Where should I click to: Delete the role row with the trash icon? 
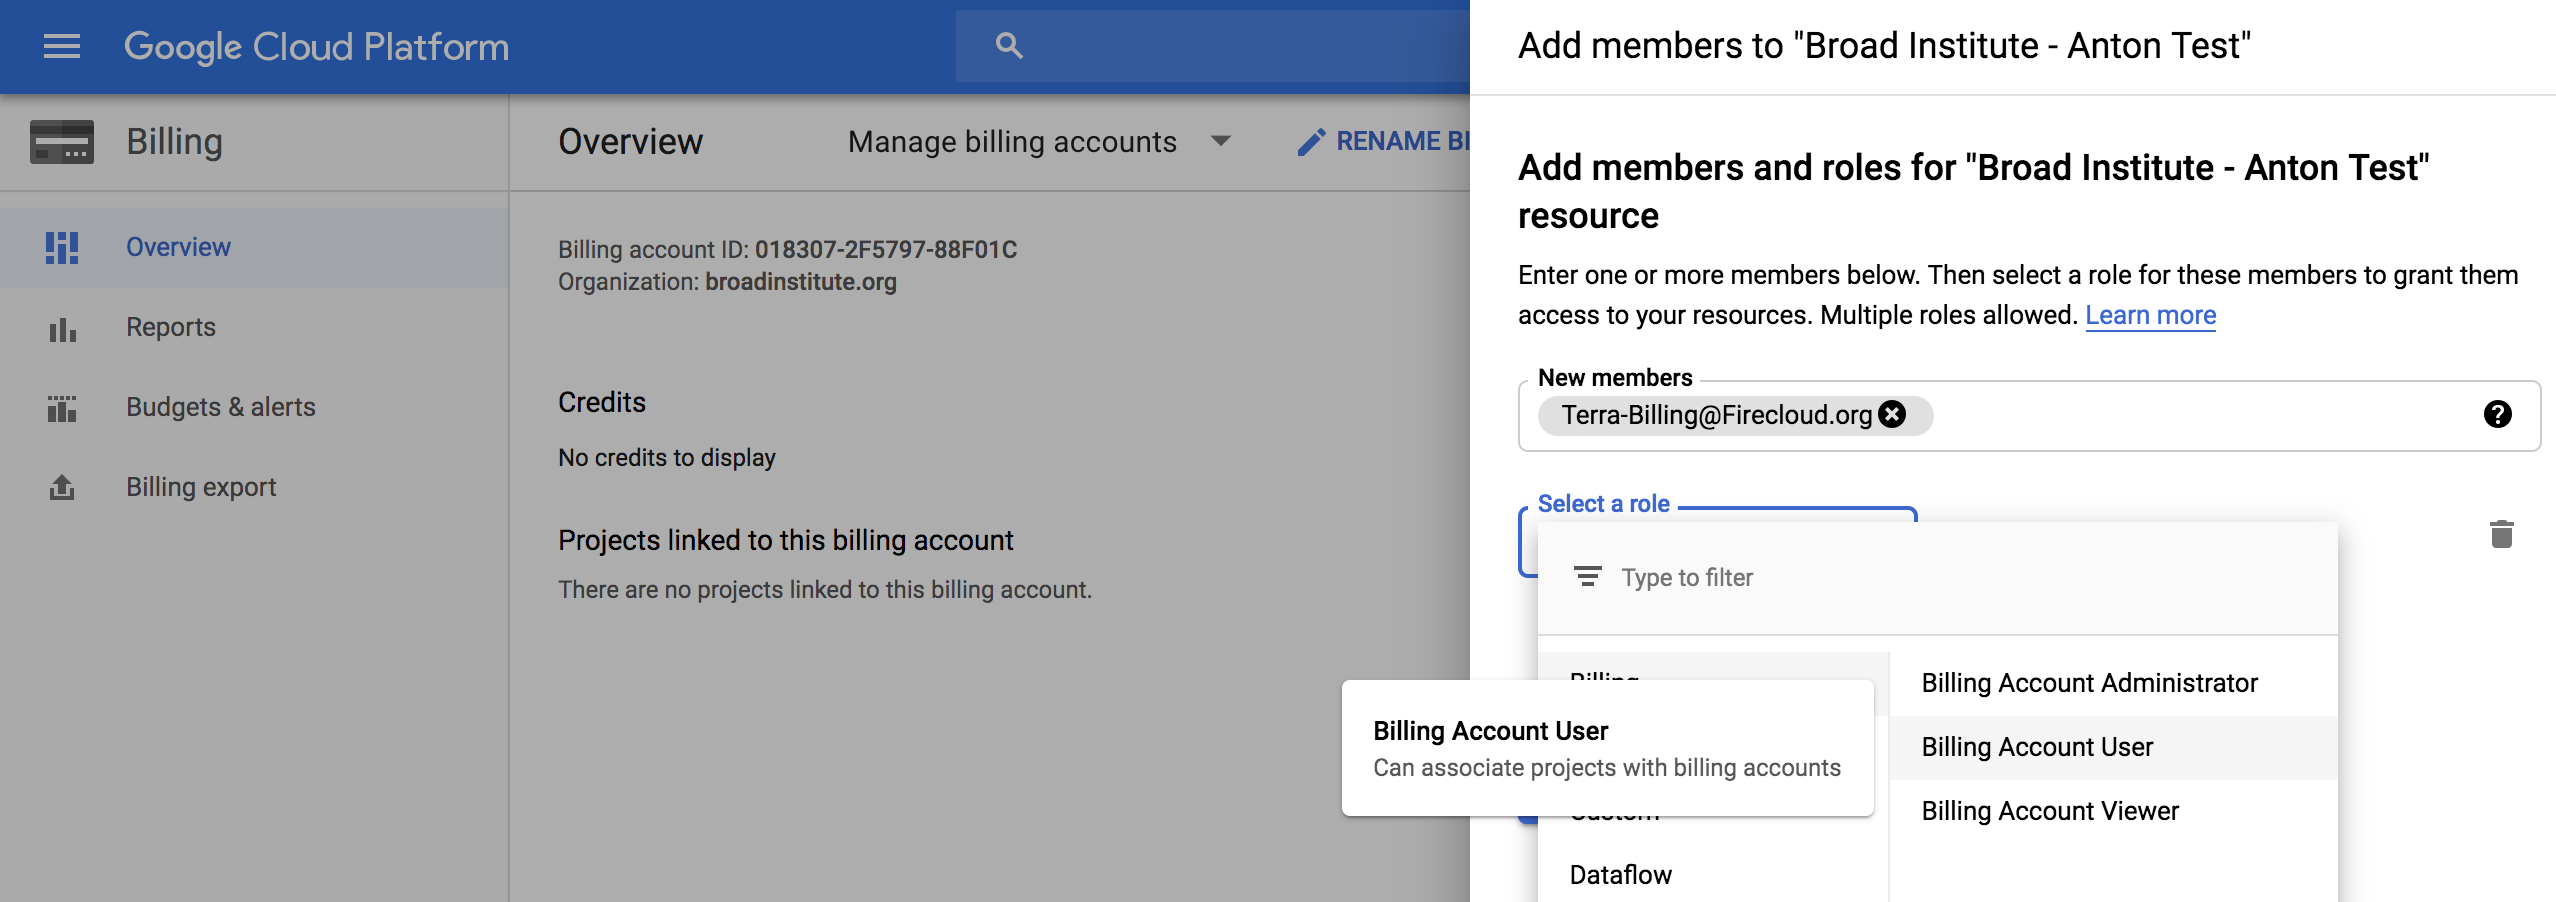2501,534
